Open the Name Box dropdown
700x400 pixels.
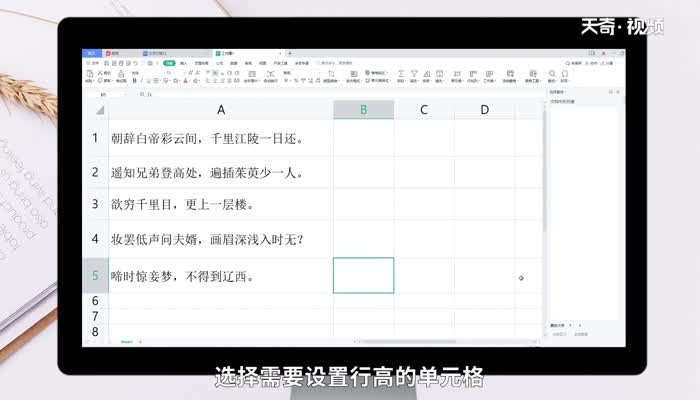pyautogui.click(x=125, y=95)
